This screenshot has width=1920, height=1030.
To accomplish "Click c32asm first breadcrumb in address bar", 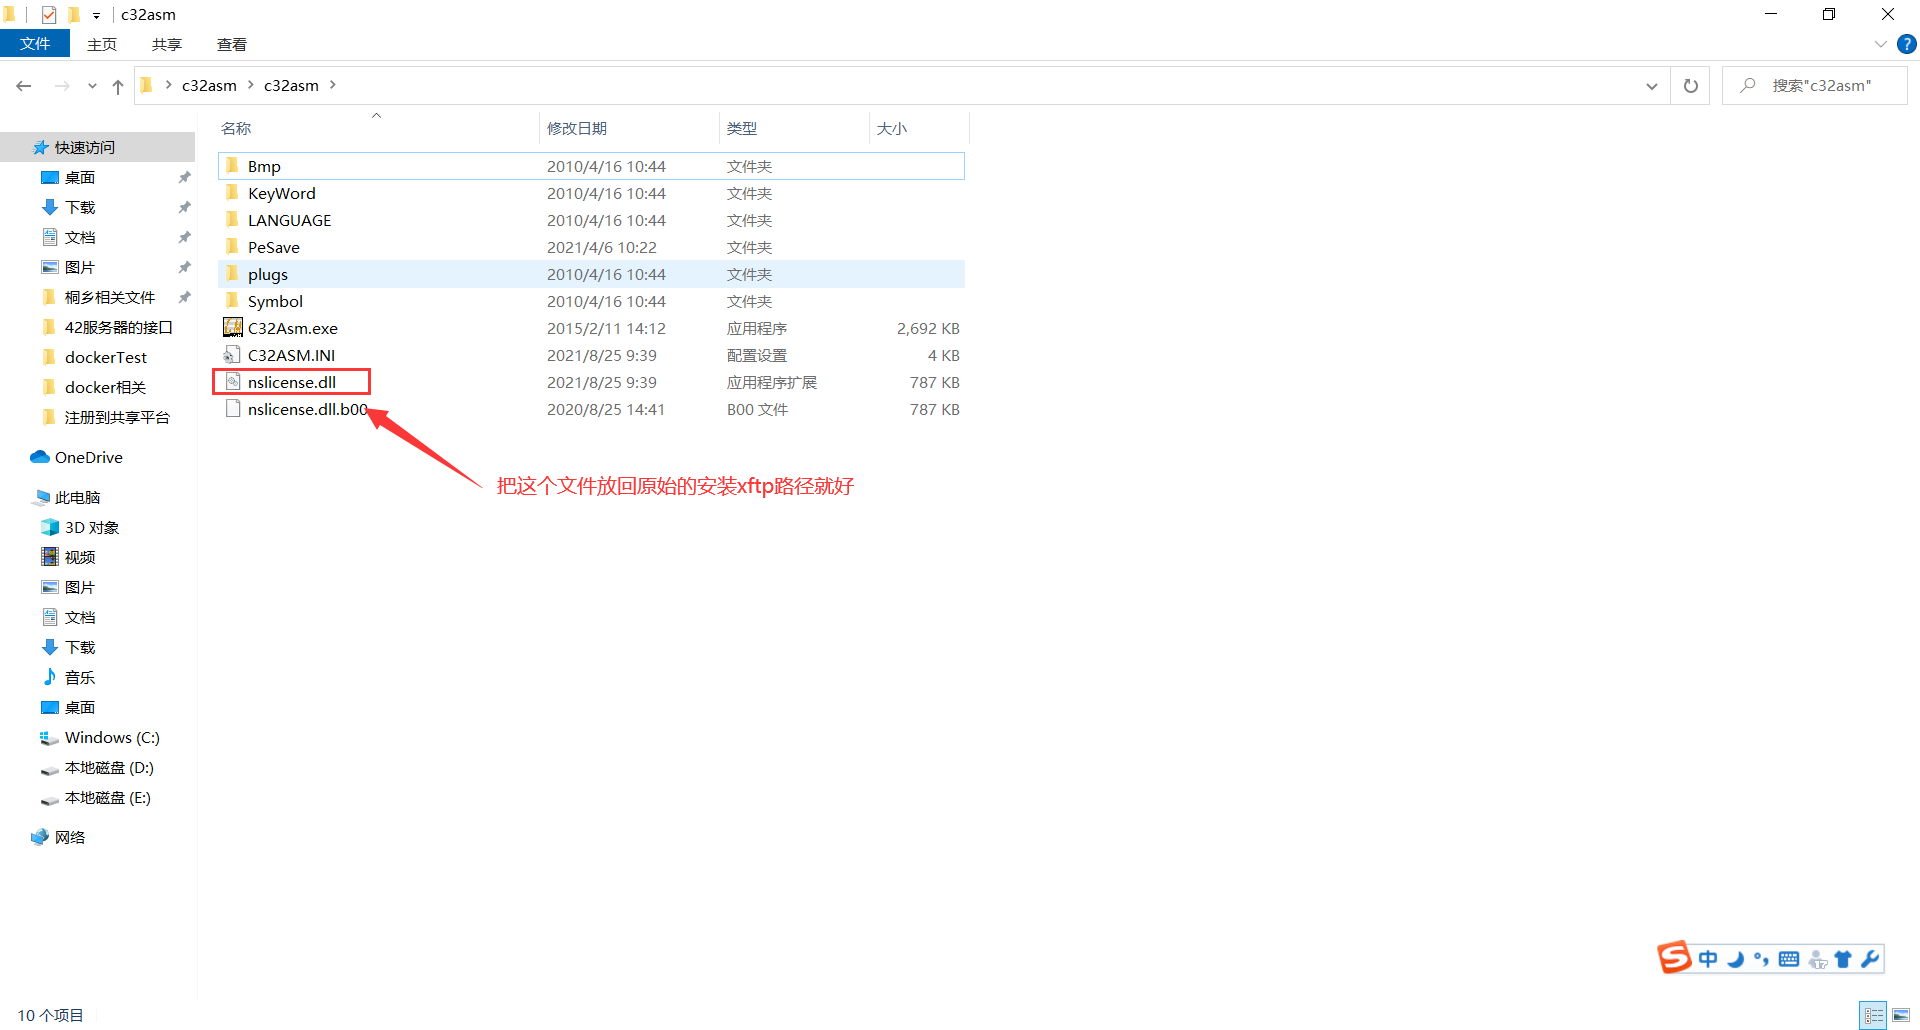I will [209, 86].
